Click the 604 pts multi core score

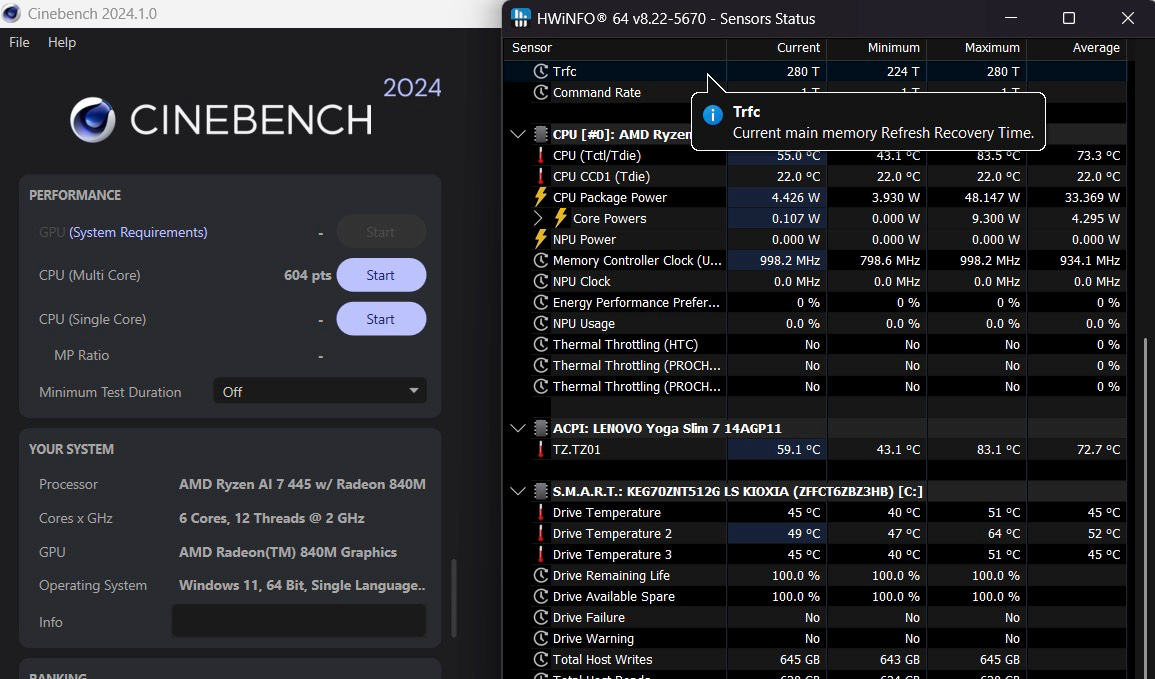point(308,275)
